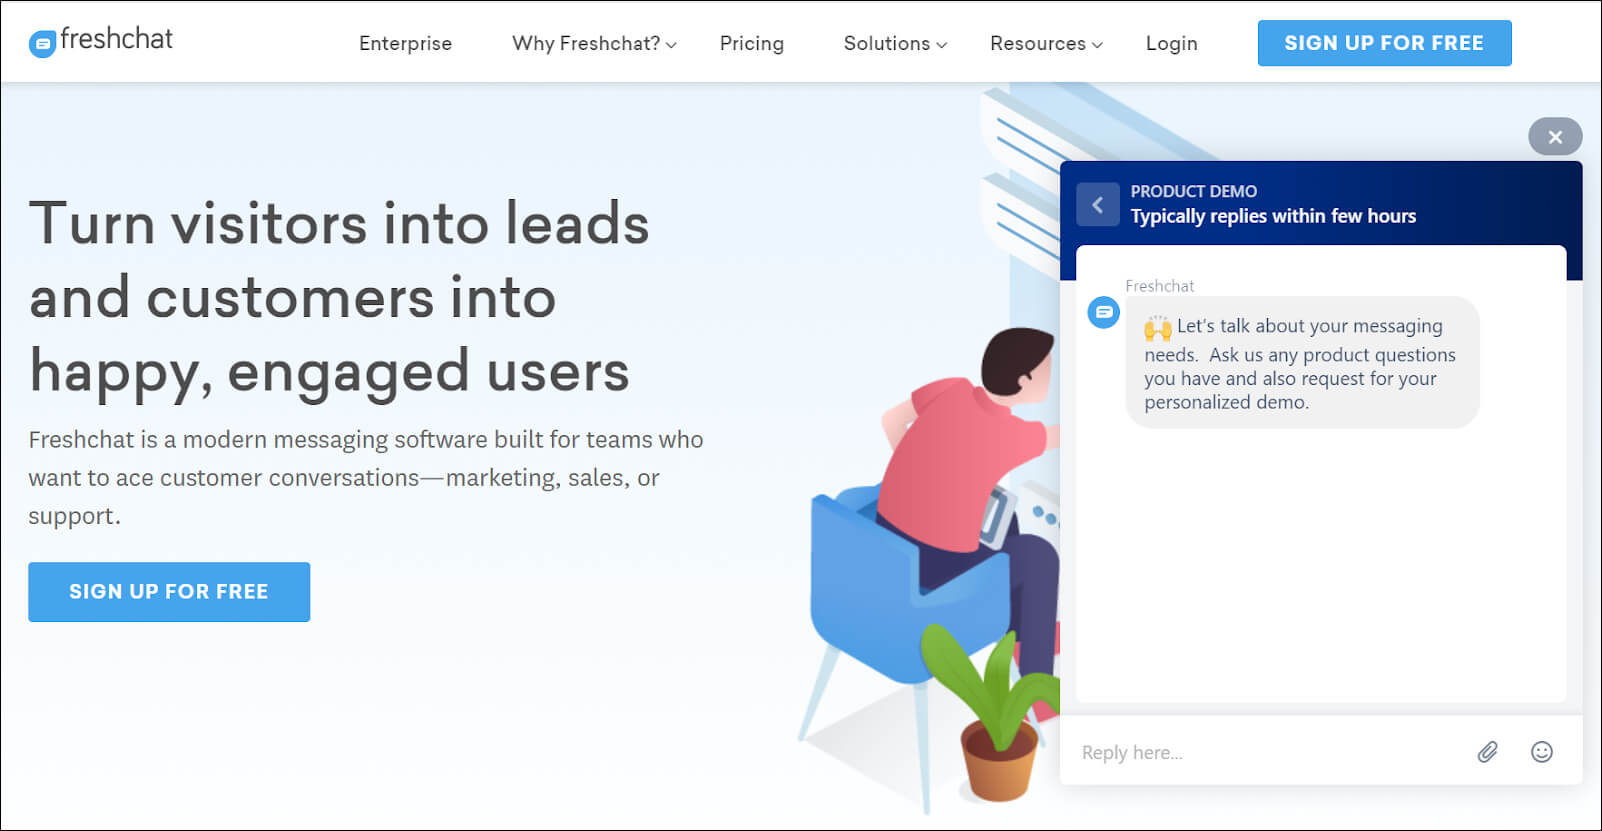Open the Solutions dropdown
1602x831 pixels.
(894, 44)
